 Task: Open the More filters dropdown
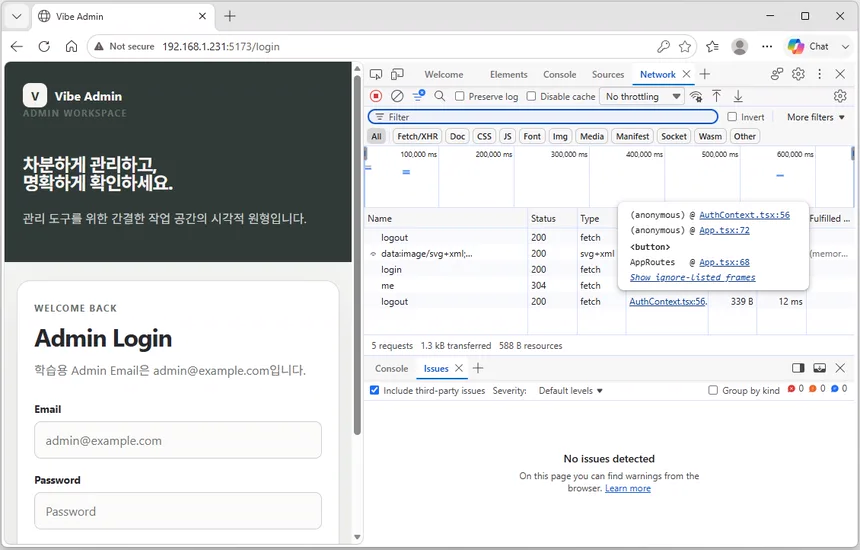816,117
